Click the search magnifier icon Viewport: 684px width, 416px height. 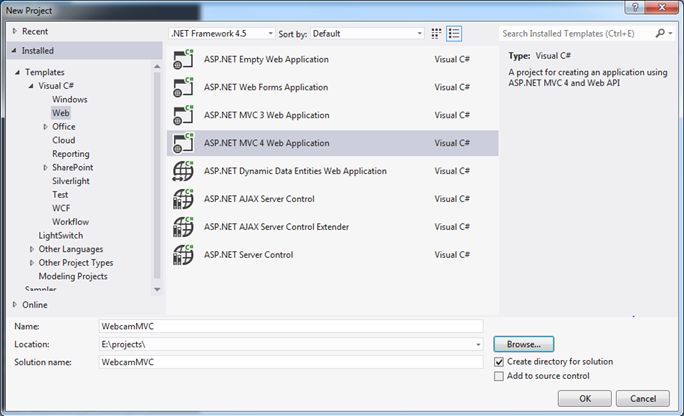pyautogui.click(x=660, y=33)
